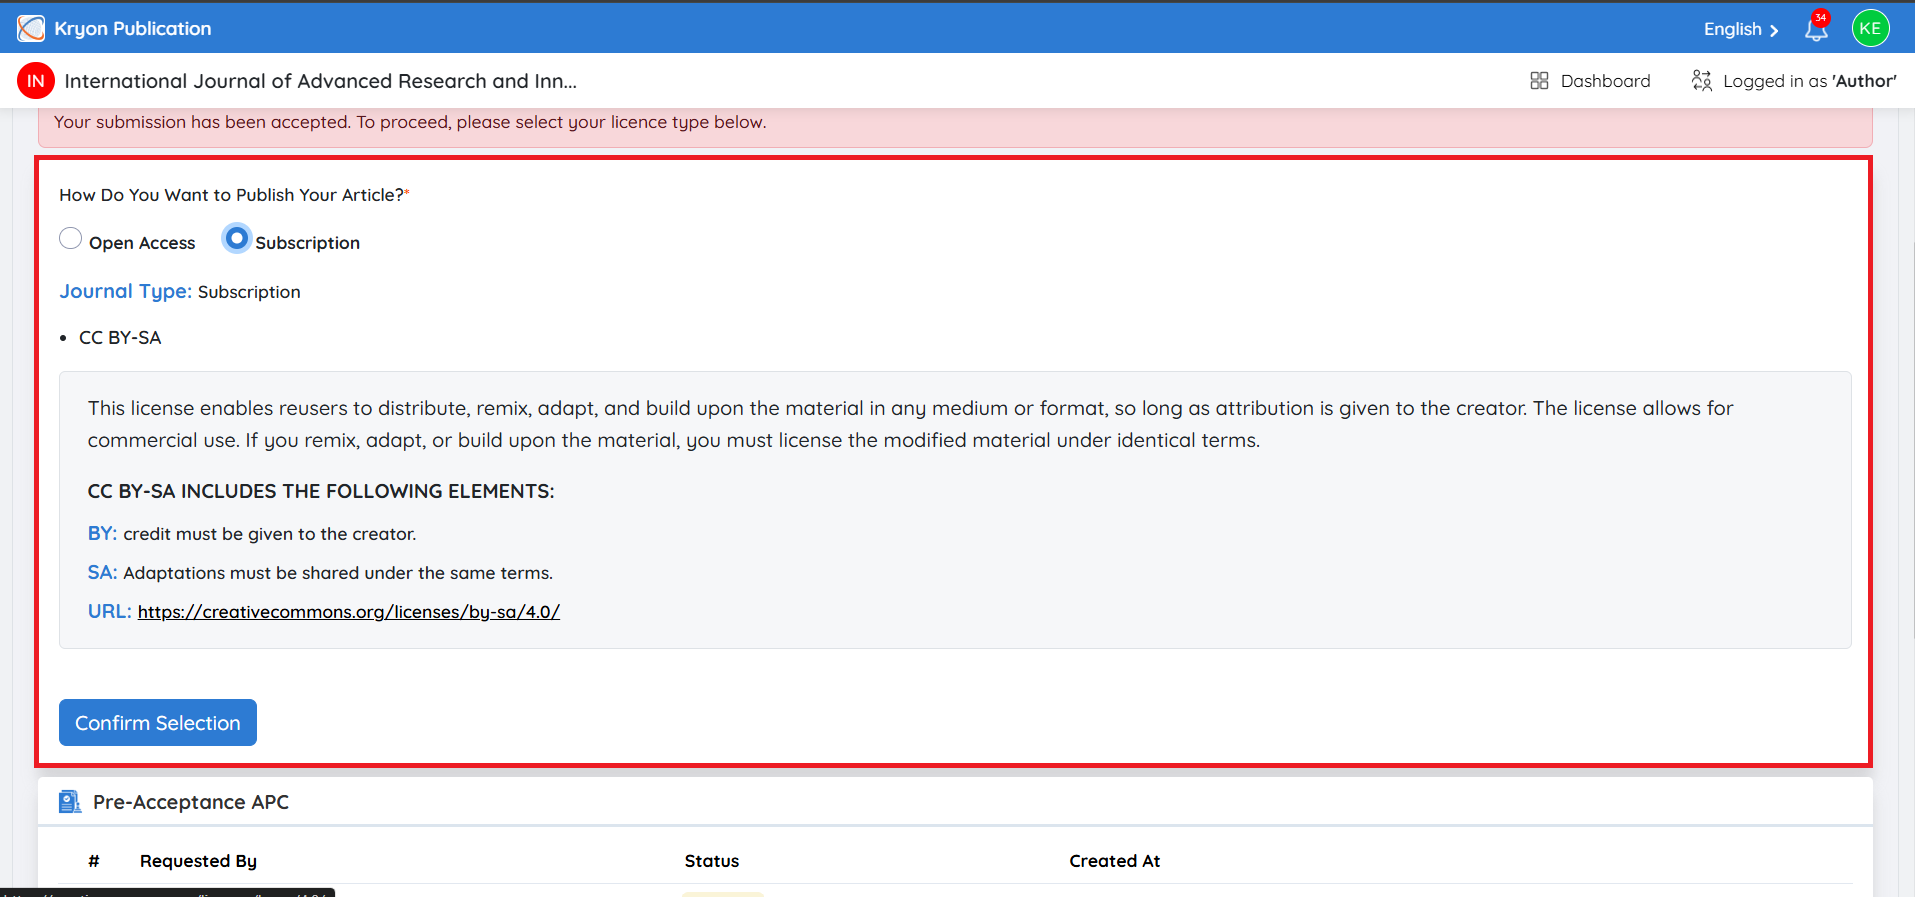
Task: Click the 'Logged in as Author' text
Action: click(1810, 81)
